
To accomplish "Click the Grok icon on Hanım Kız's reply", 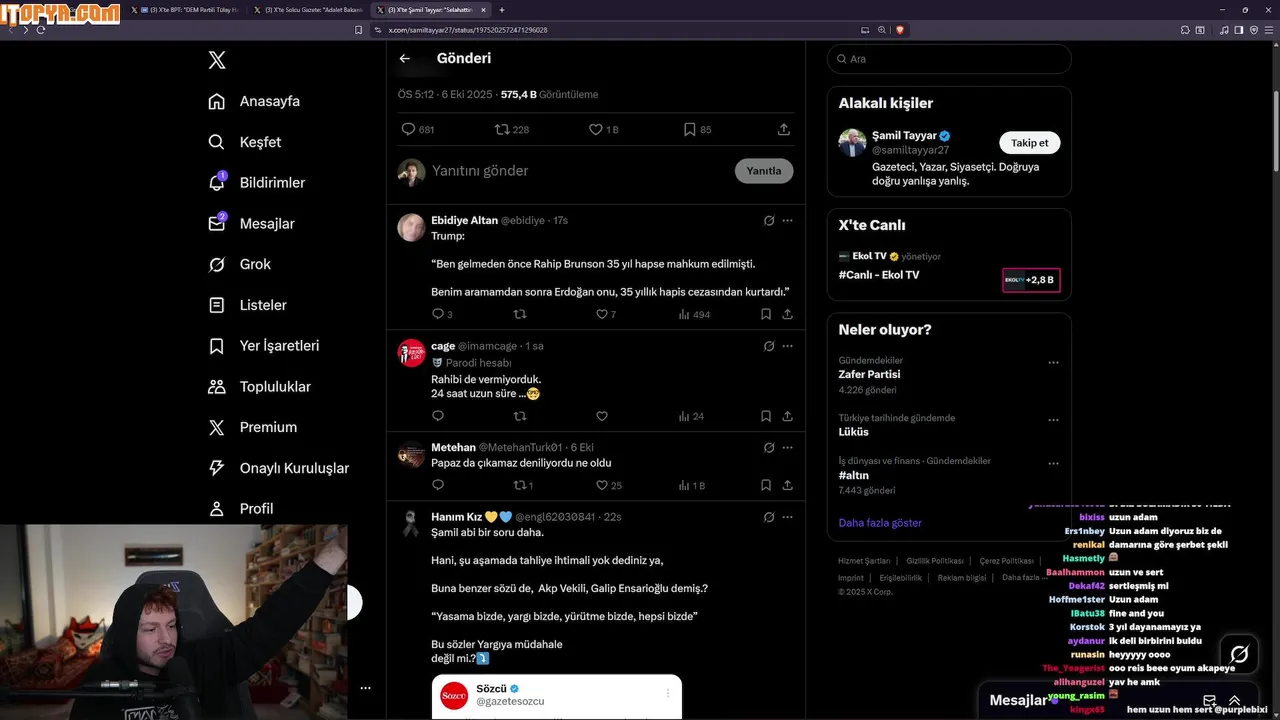I will 769,517.
